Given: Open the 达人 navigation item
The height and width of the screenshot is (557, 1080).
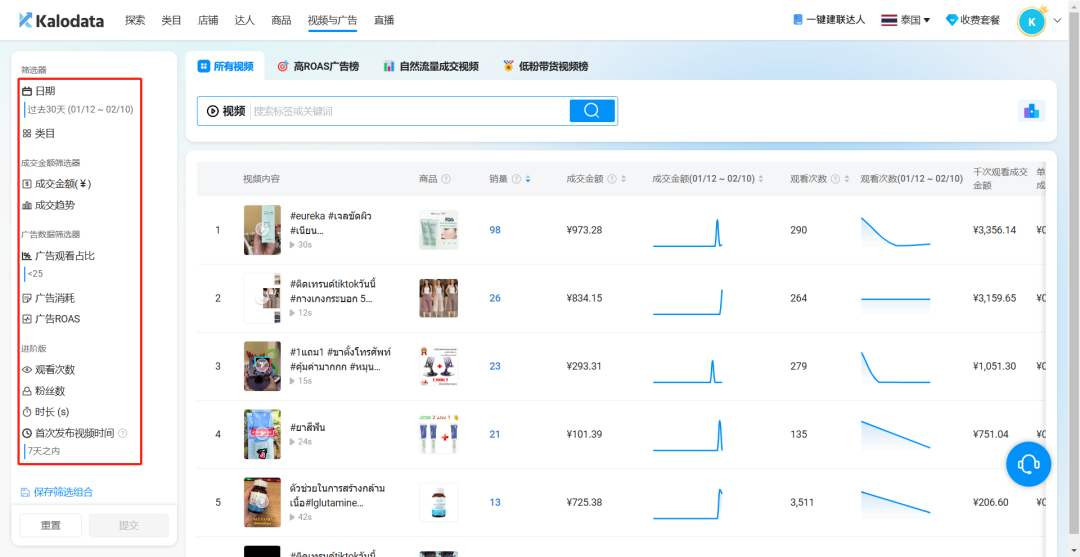Looking at the screenshot, I should (245, 21).
